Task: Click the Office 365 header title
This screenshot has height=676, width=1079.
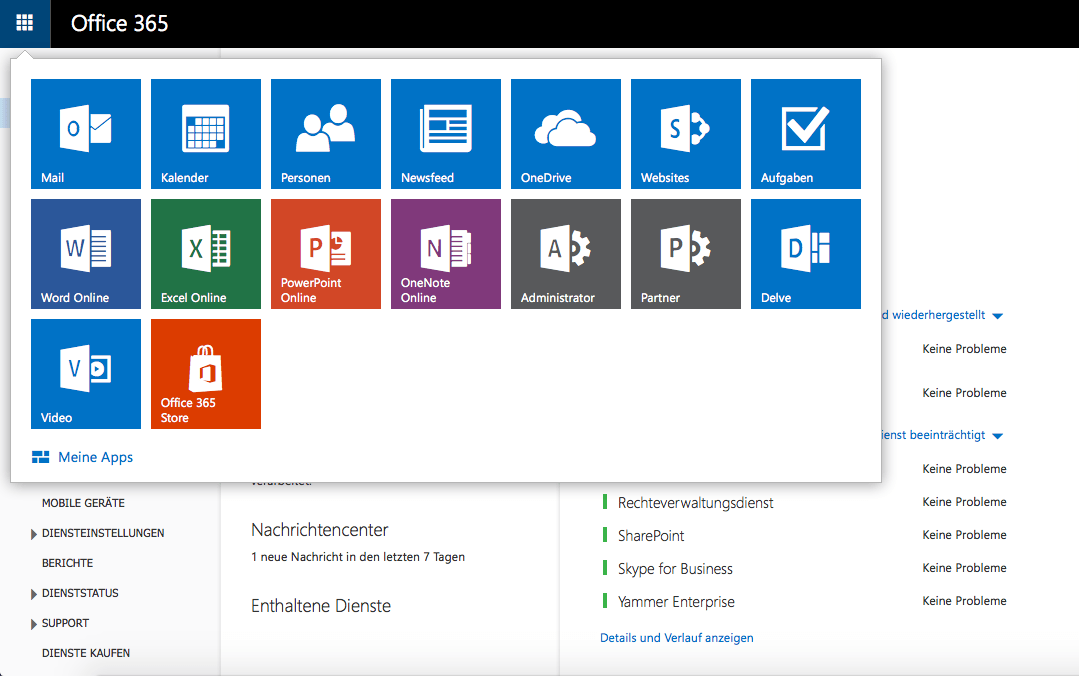Action: pyautogui.click(x=120, y=23)
